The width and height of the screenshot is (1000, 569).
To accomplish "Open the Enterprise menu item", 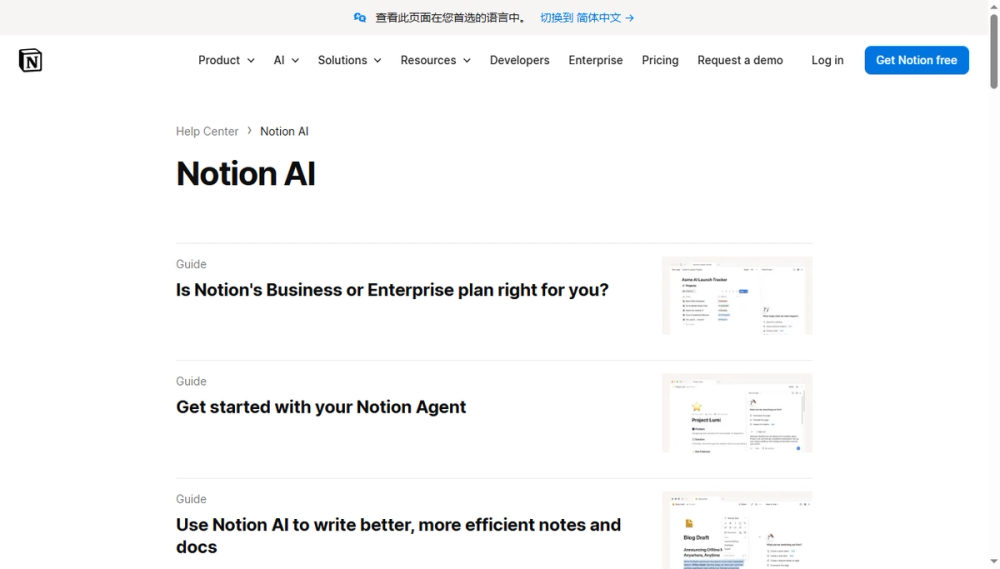I will pos(595,60).
